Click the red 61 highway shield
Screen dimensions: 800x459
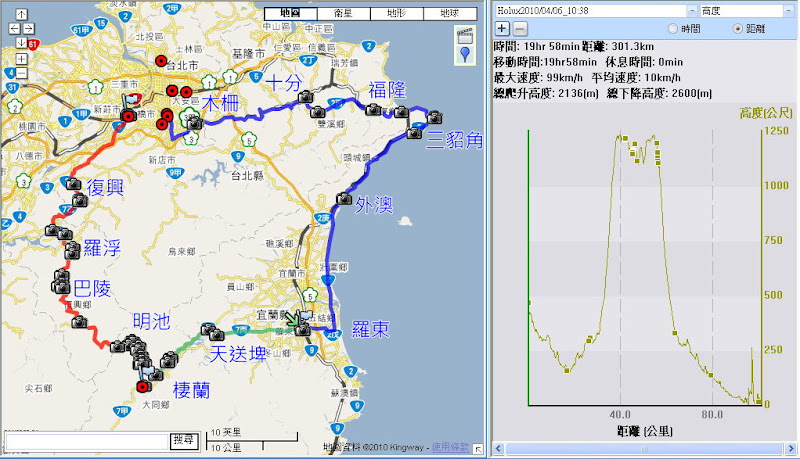pyautogui.click(x=33, y=44)
